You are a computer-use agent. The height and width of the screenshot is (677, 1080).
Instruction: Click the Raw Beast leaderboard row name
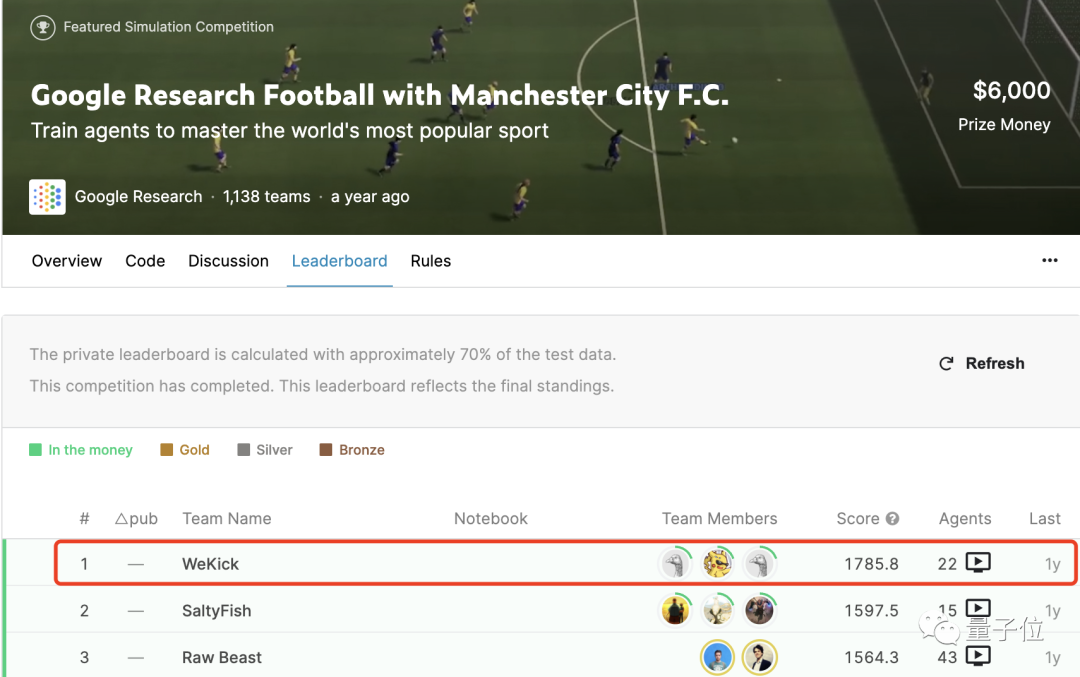coord(222,657)
